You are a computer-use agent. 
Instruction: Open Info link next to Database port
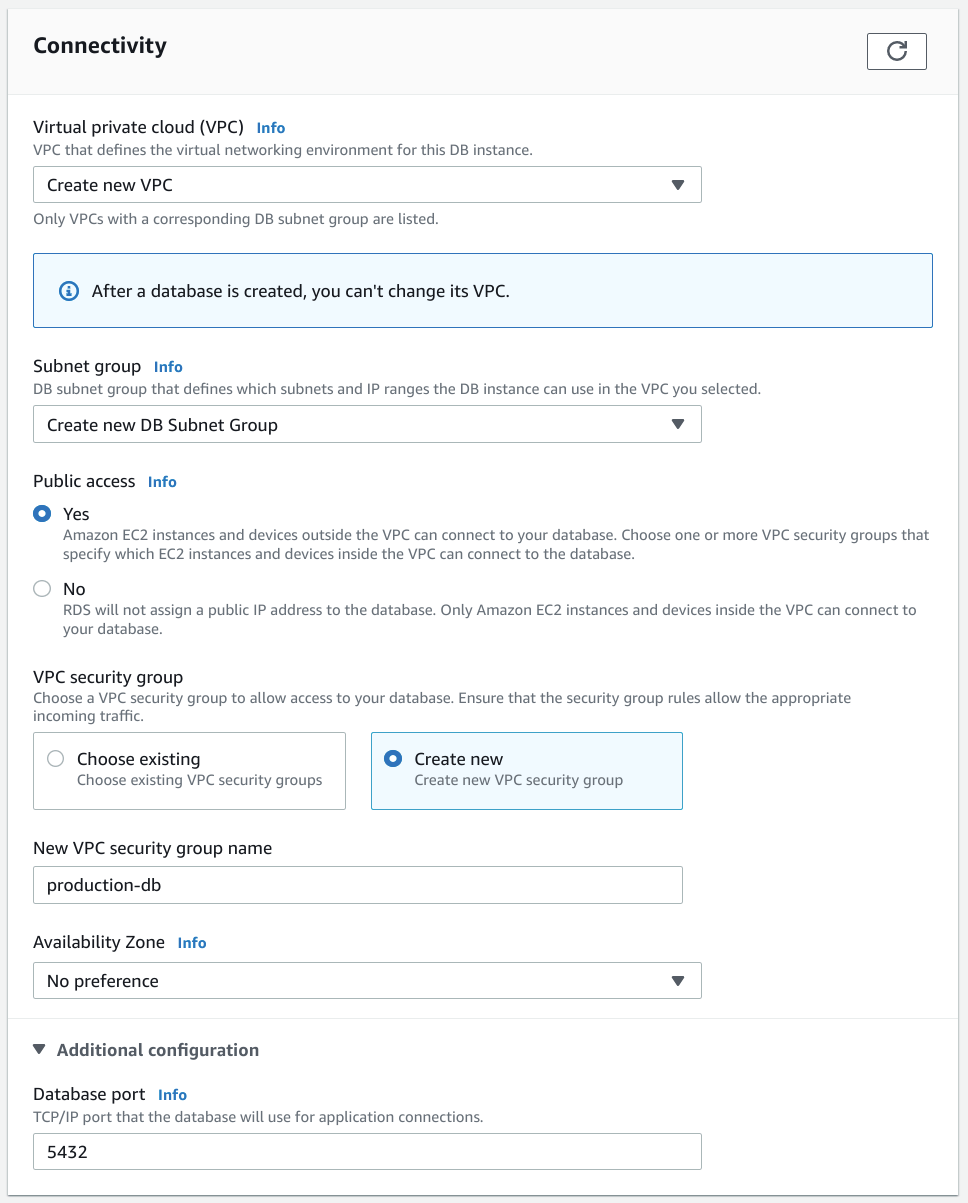pyautogui.click(x=172, y=1095)
